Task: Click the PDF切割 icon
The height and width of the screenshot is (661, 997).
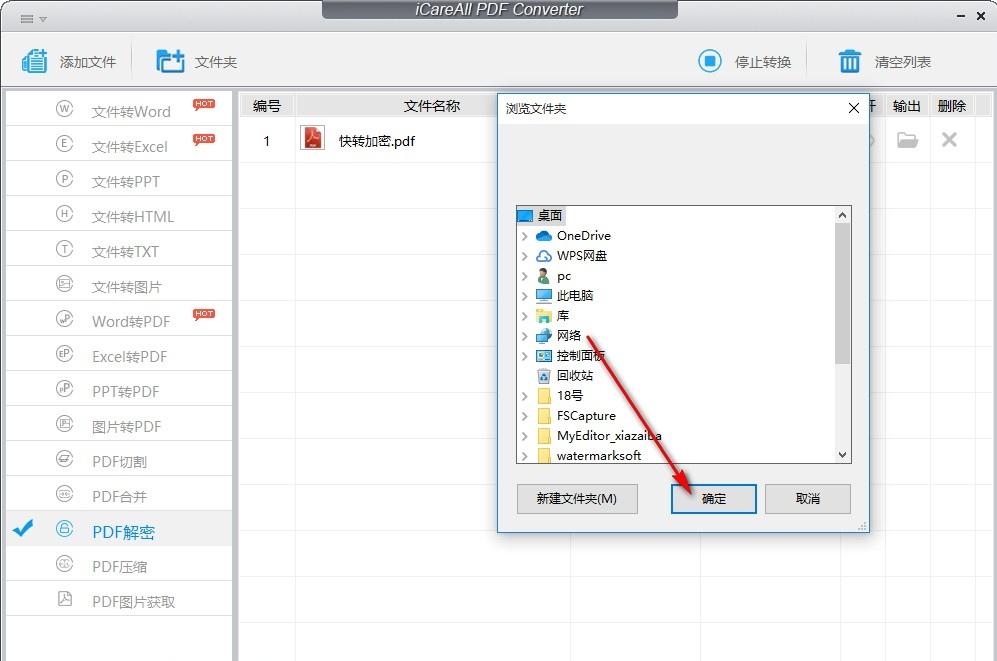Action: [x=64, y=458]
